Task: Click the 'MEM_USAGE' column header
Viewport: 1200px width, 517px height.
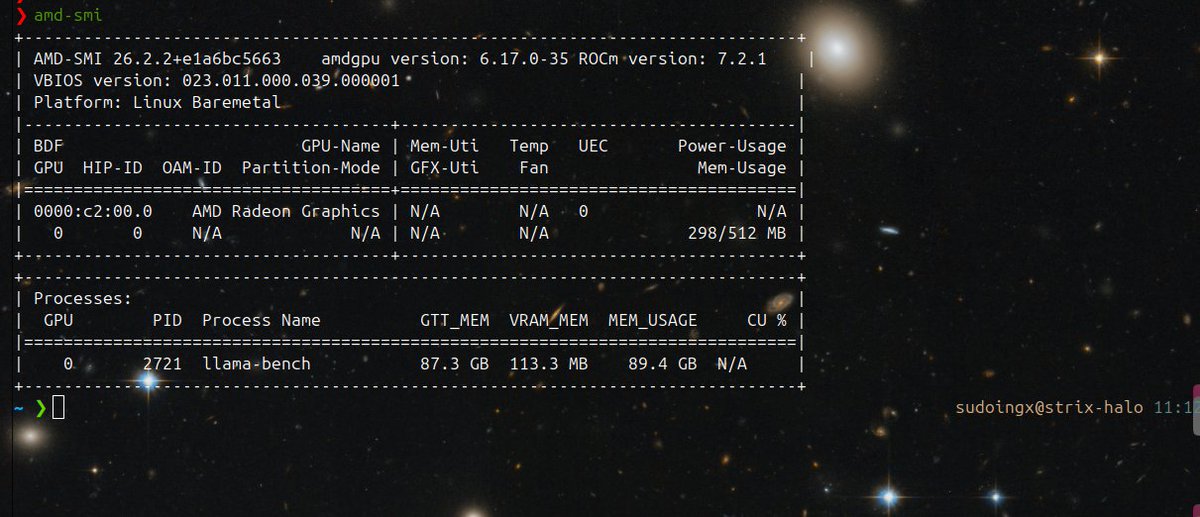Action: 652,320
